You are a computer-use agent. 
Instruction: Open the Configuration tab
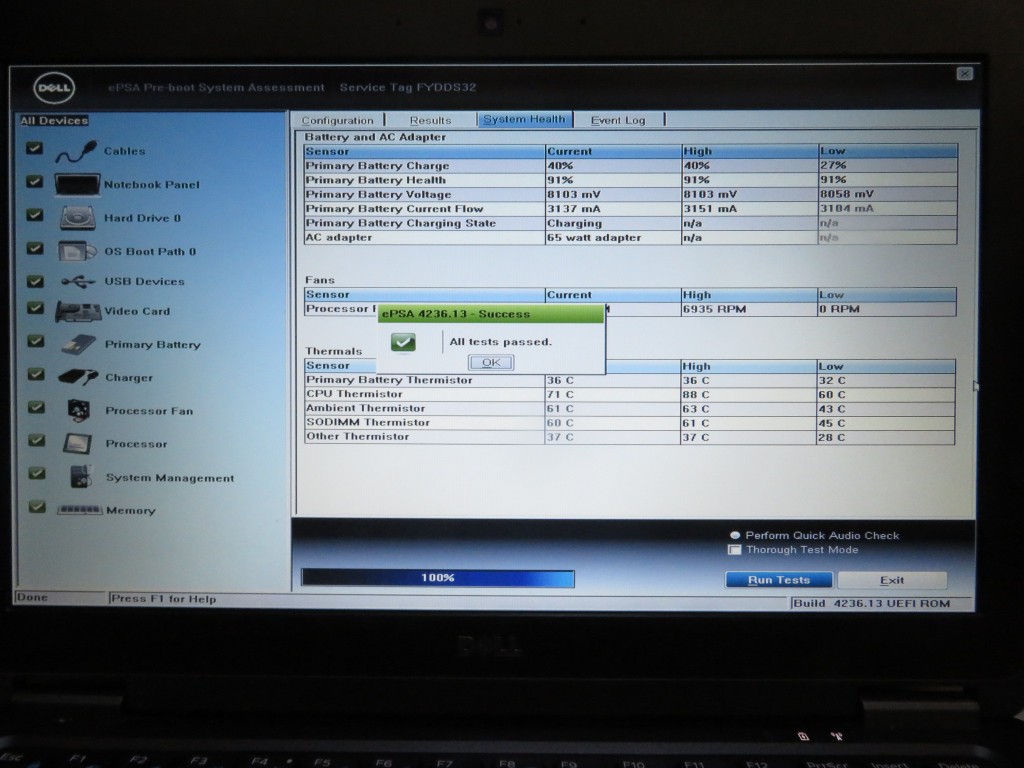[338, 120]
